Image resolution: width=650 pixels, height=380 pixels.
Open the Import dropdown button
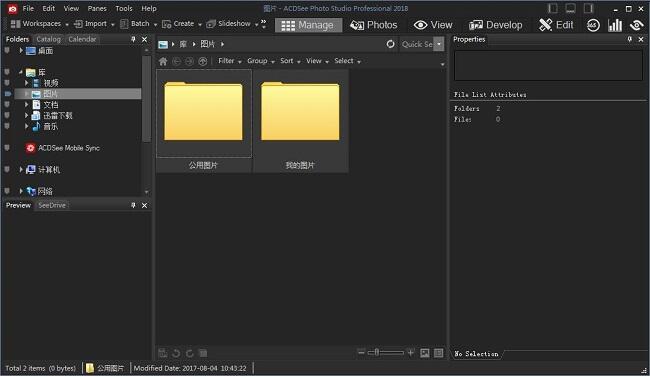(x=94, y=24)
